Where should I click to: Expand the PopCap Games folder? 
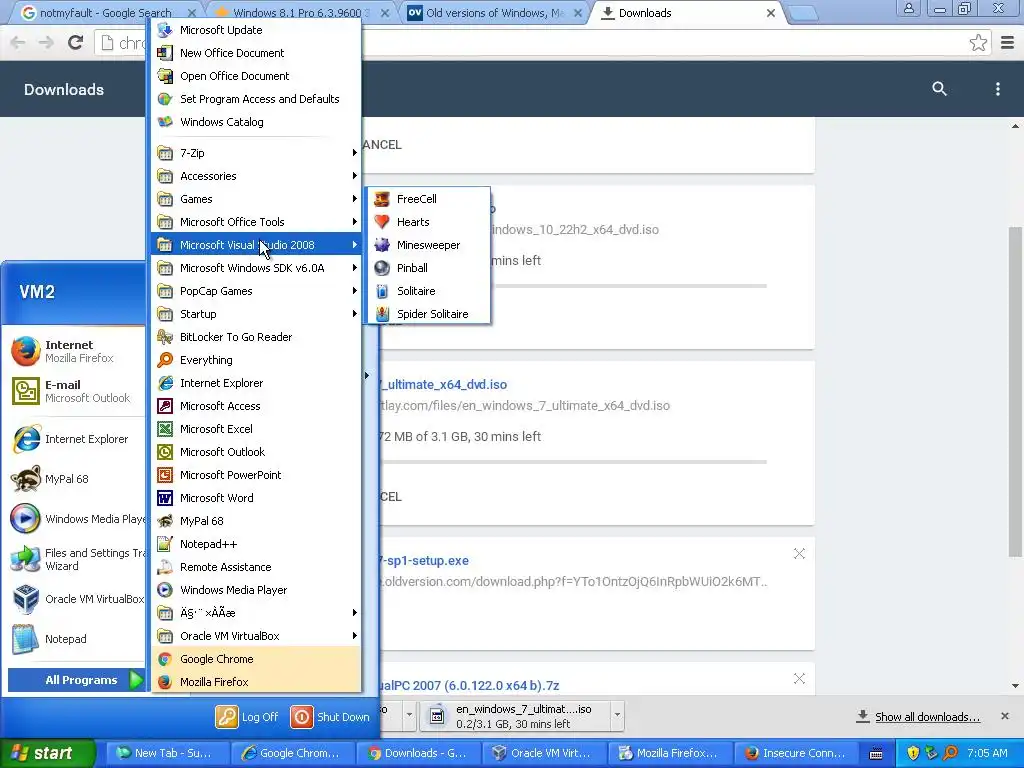coord(256,291)
